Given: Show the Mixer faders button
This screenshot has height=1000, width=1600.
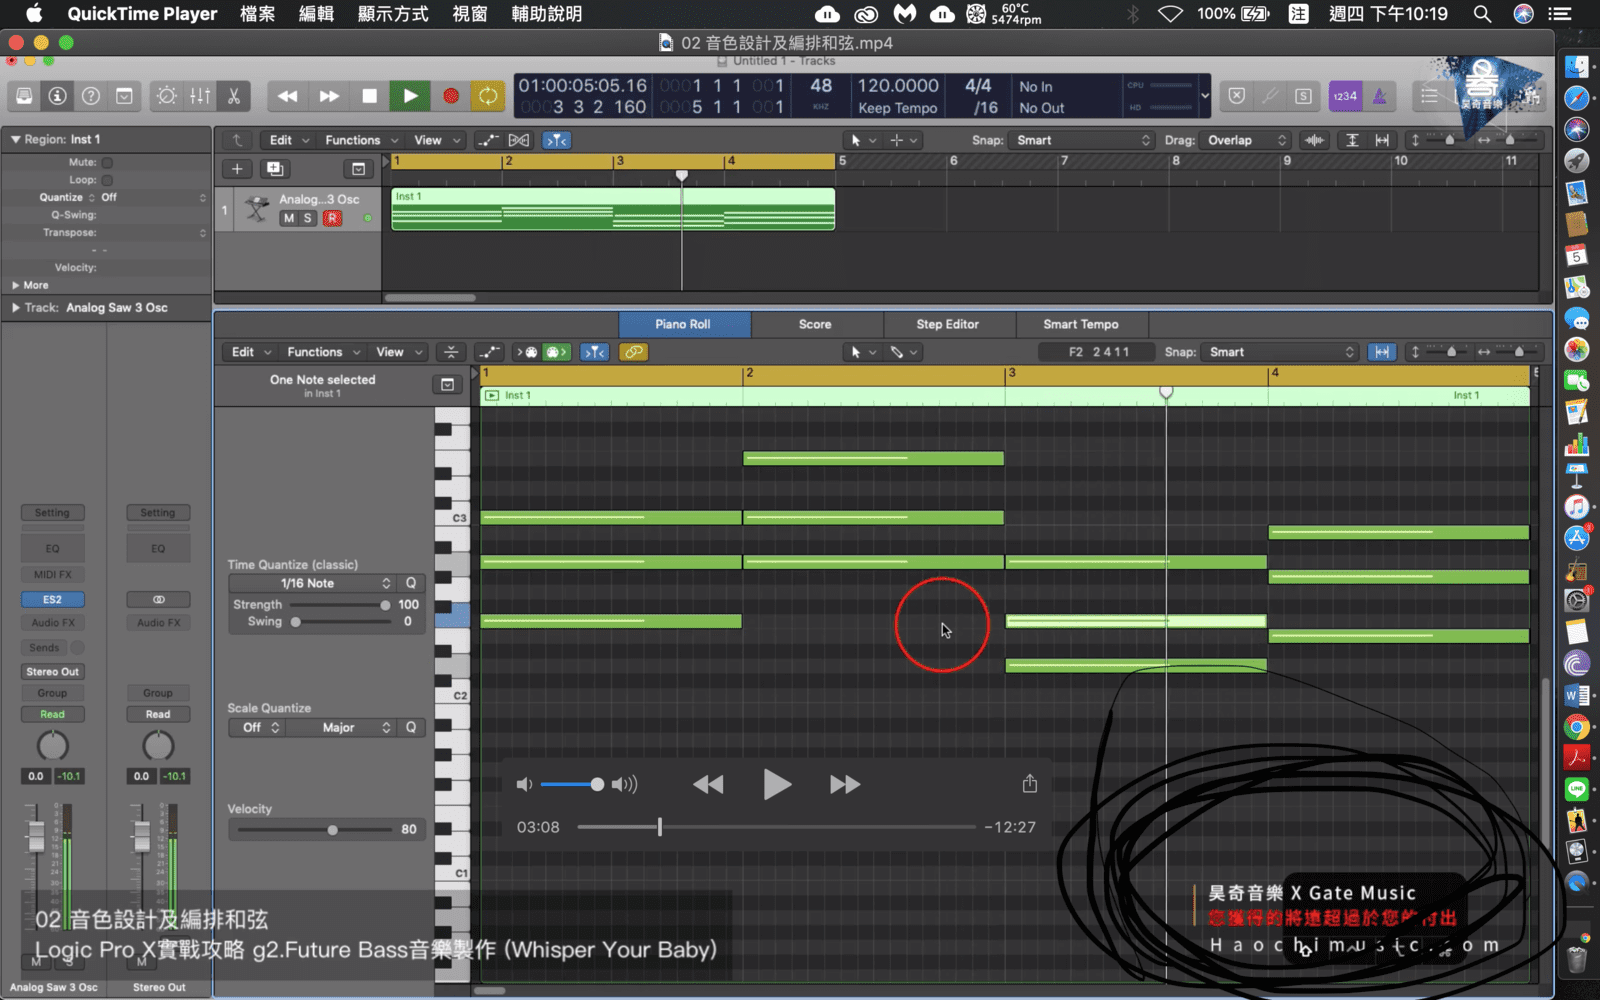Looking at the screenshot, I should tap(200, 96).
